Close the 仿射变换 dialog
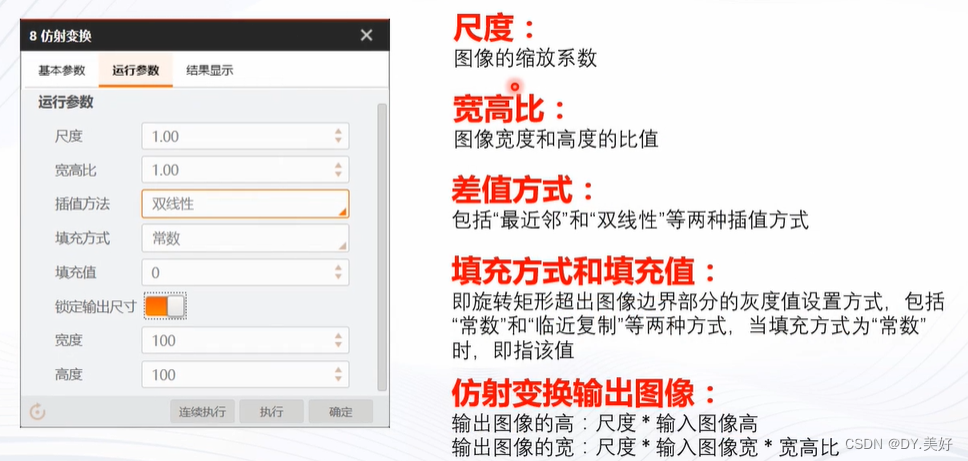Image resolution: width=968 pixels, height=461 pixels. [367, 35]
